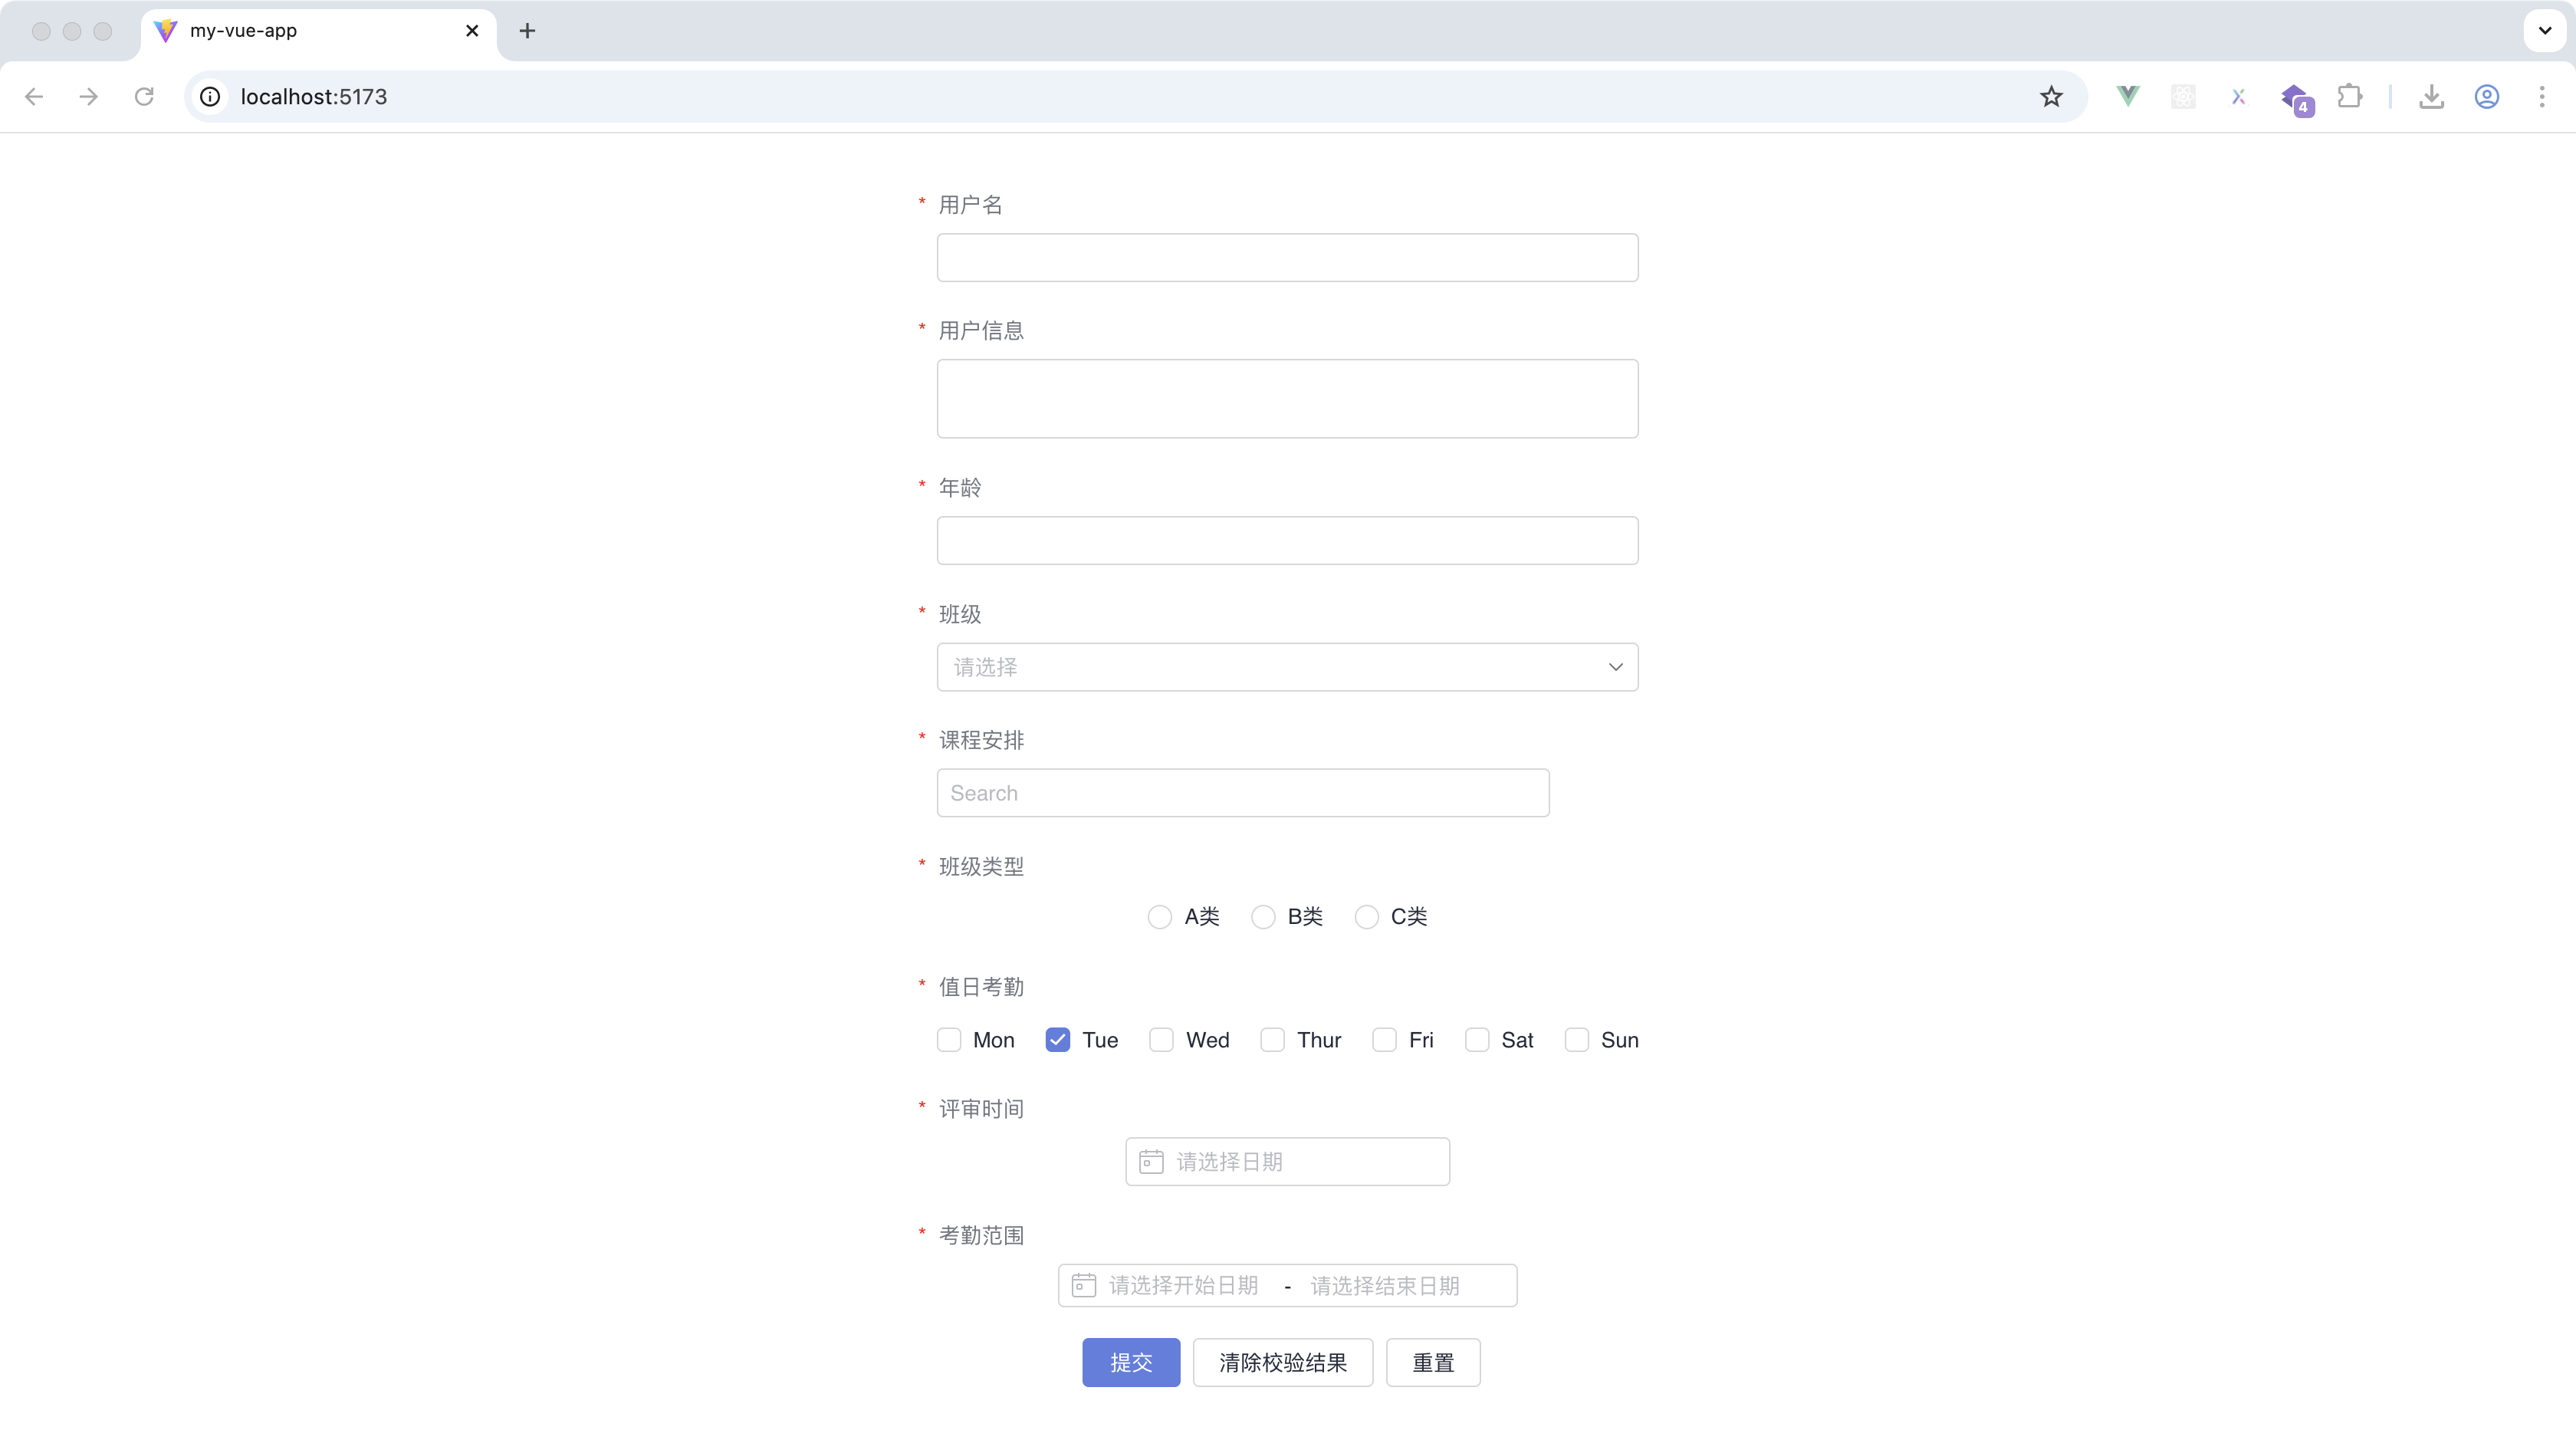Click the 课程安排 Search input field
Viewport: 2576px width, 1440px height.
pyautogui.click(x=1241, y=792)
